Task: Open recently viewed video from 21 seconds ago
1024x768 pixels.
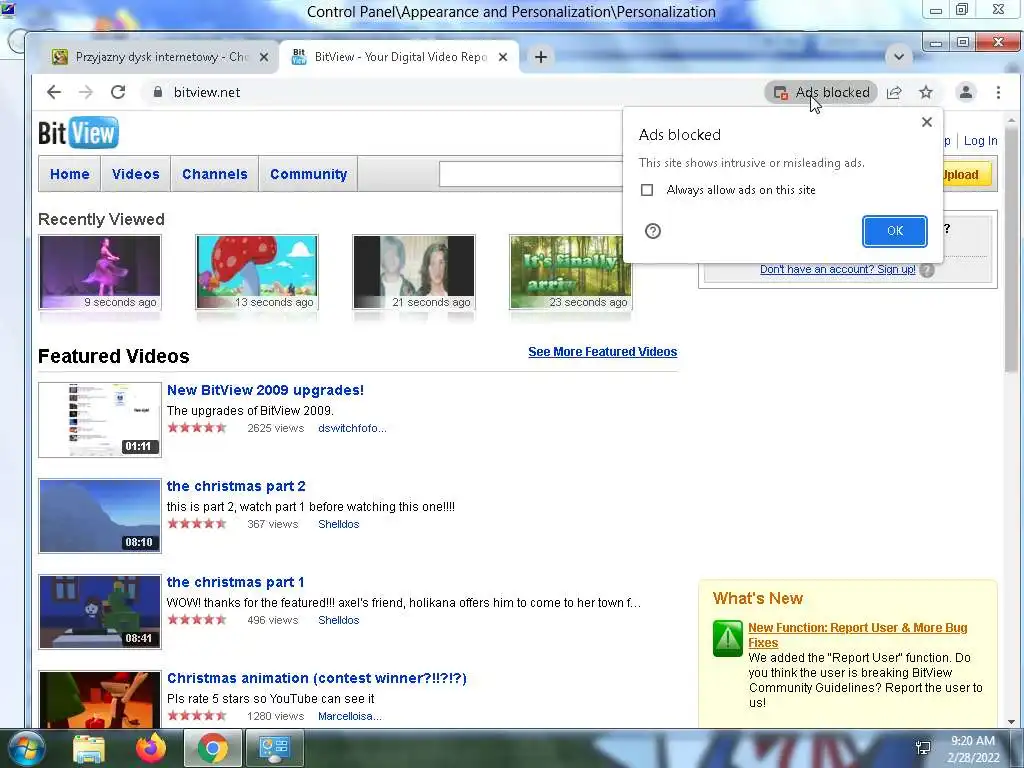Action: pos(414,272)
